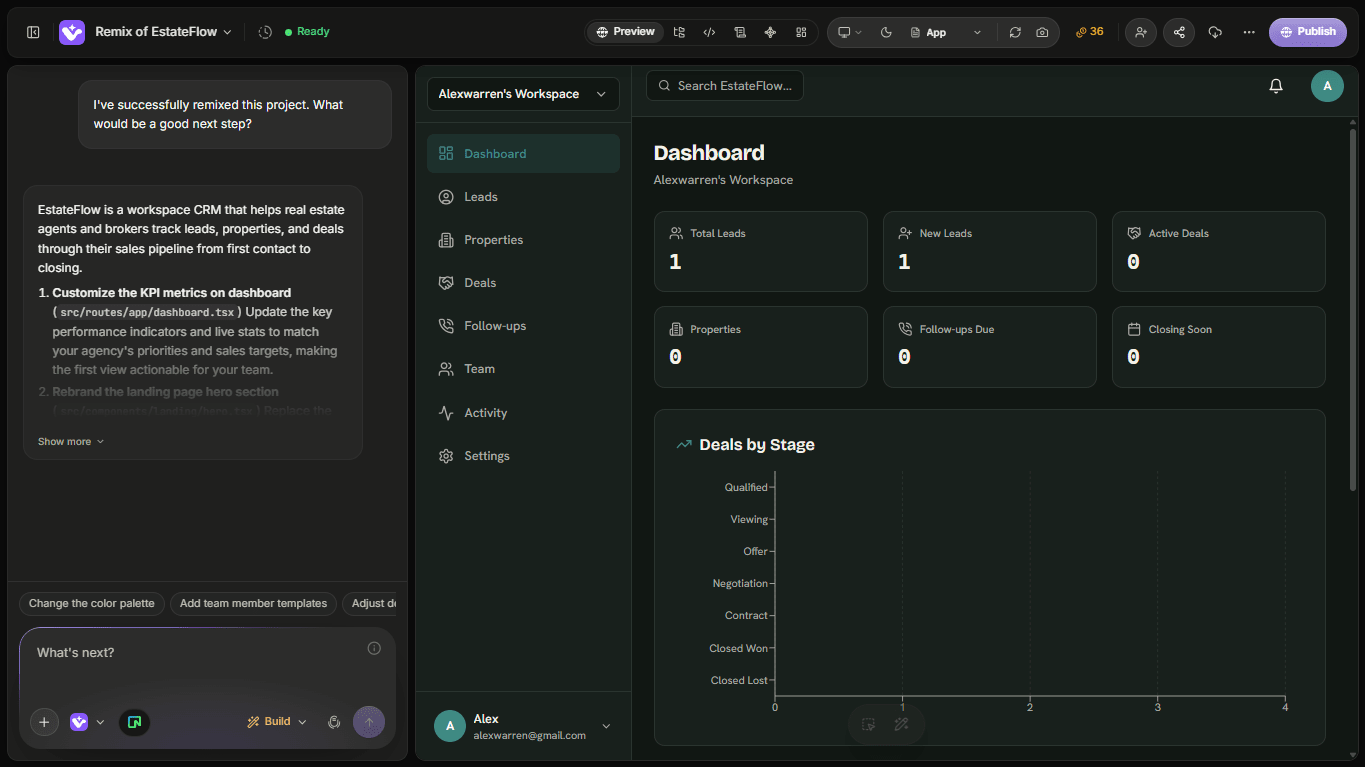Invite a collaborator via add-person icon

click(x=1141, y=32)
